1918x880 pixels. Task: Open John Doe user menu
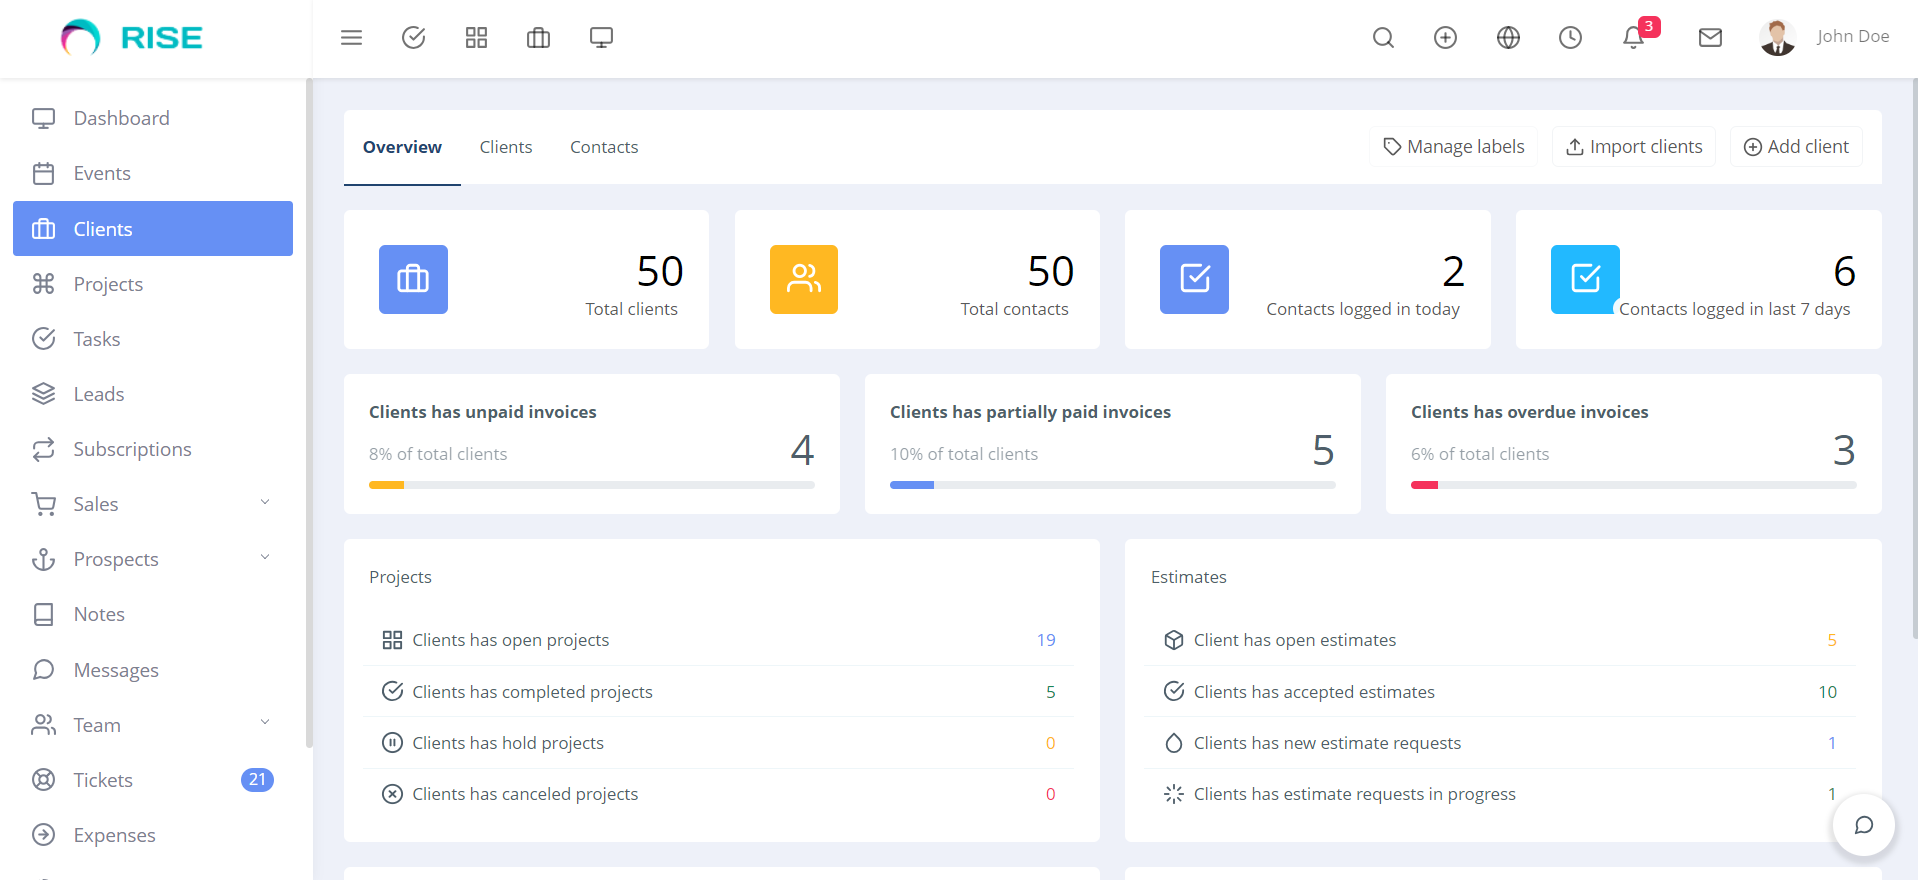[1824, 37]
